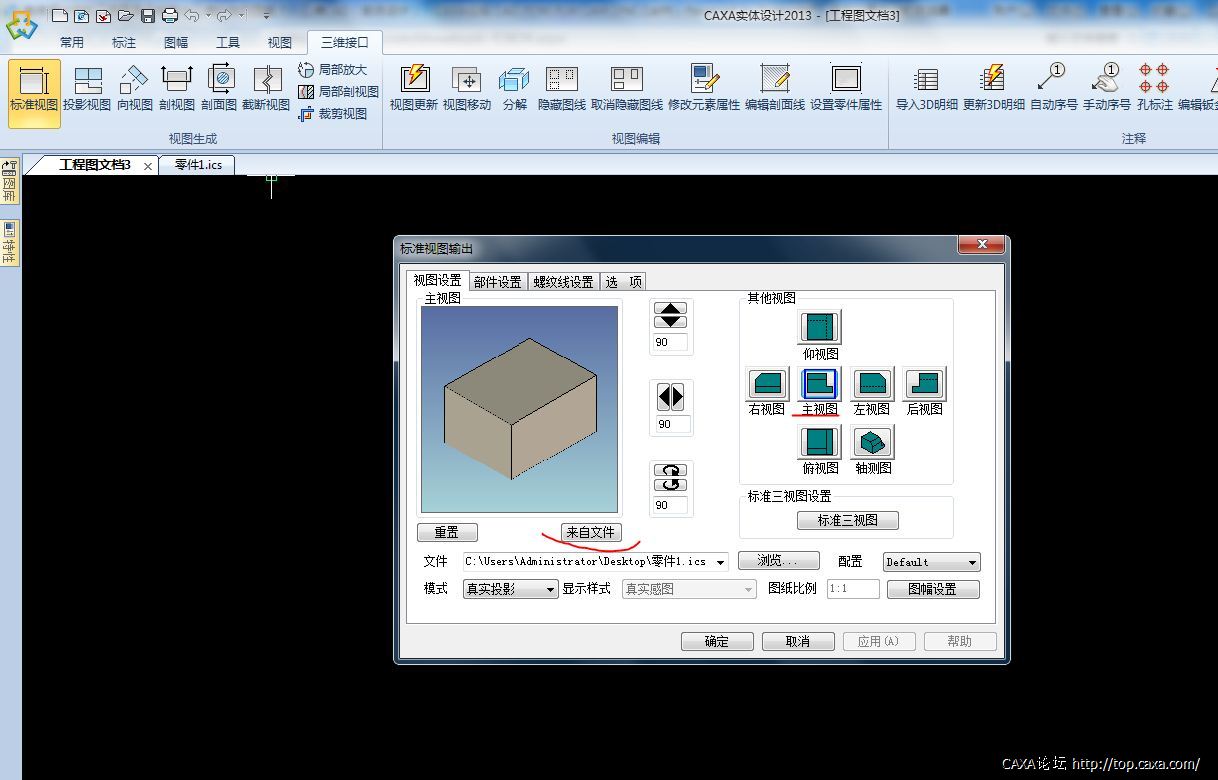Viewport: 1218px width, 780px height.
Task: Toggle the 主视图 front view button
Action: [x=820, y=383]
